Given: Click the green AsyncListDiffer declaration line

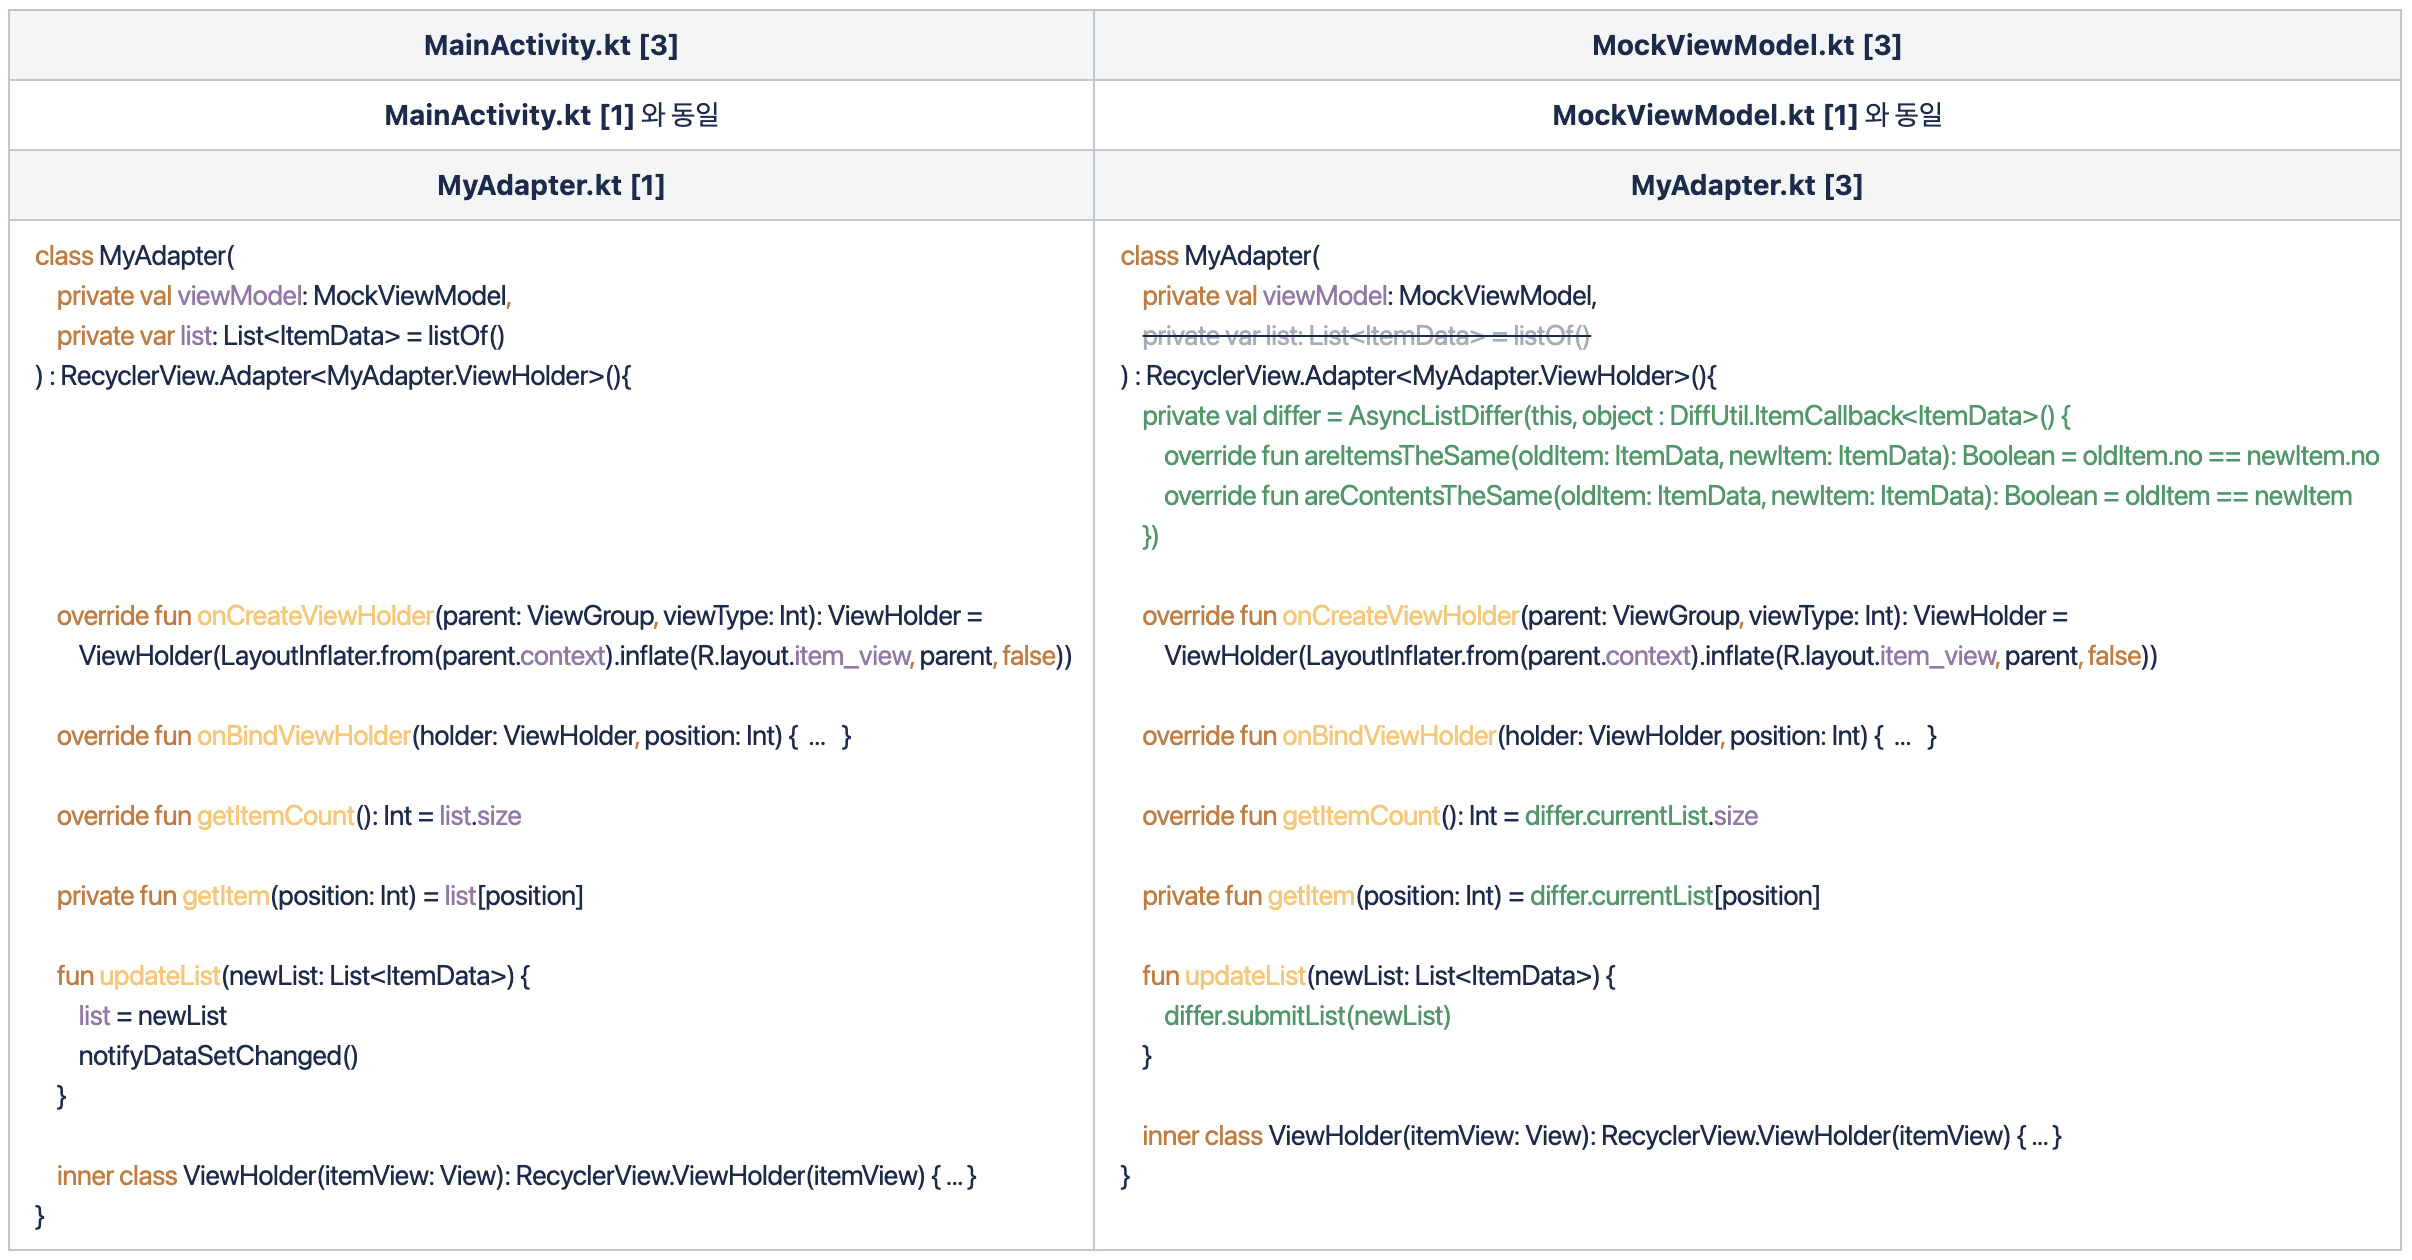Looking at the screenshot, I should pyautogui.click(x=1606, y=416).
